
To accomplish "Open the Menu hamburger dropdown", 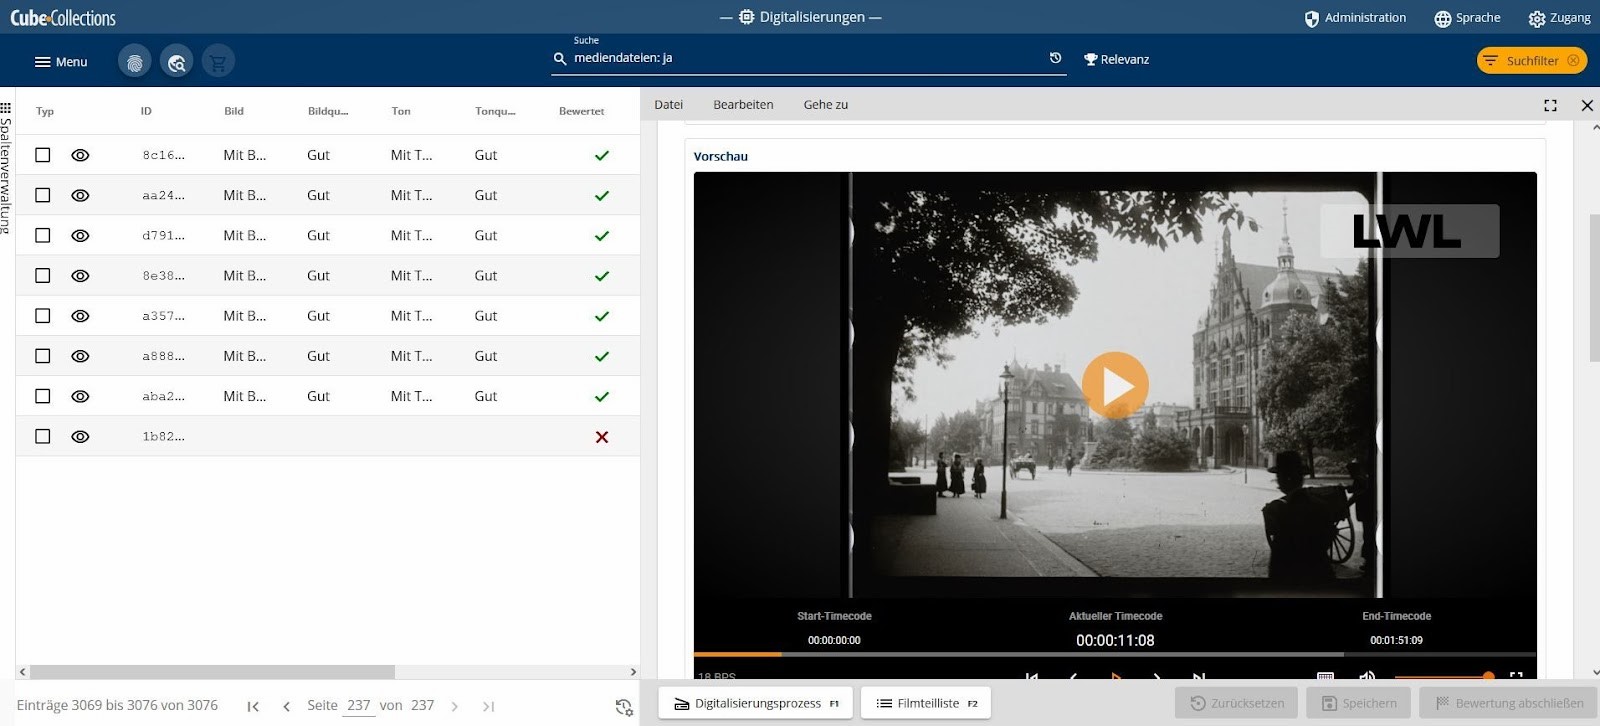I will pos(61,62).
